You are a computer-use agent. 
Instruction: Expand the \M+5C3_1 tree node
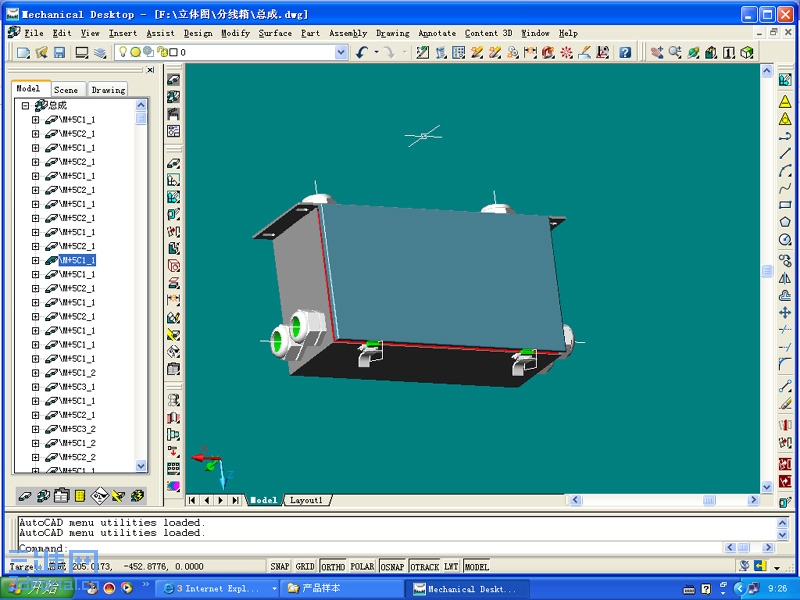[35, 387]
